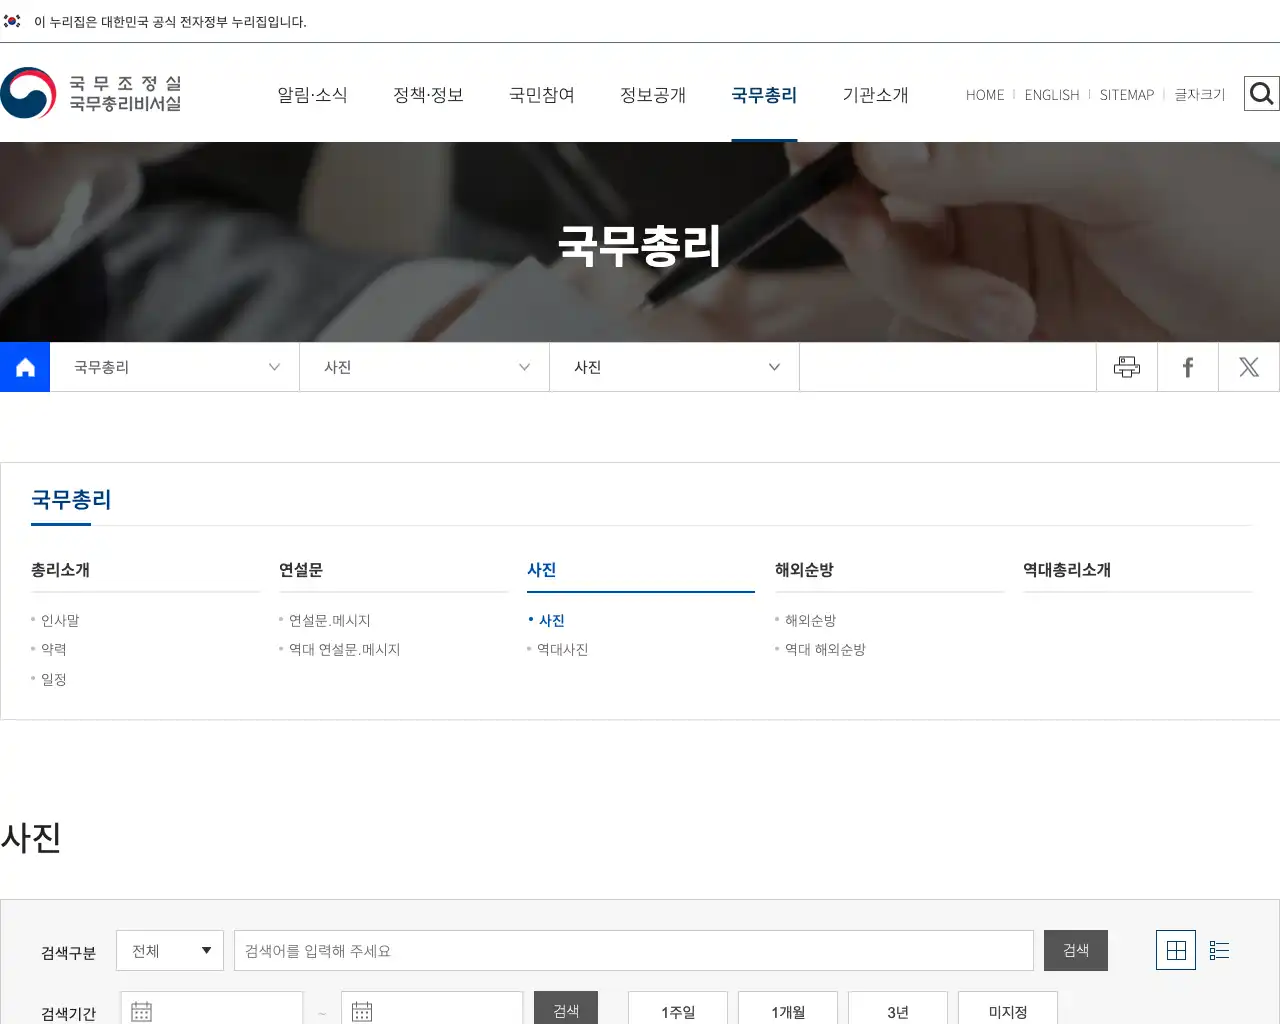
Task: Switch to list view icon
Action: (x=1219, y=950)
